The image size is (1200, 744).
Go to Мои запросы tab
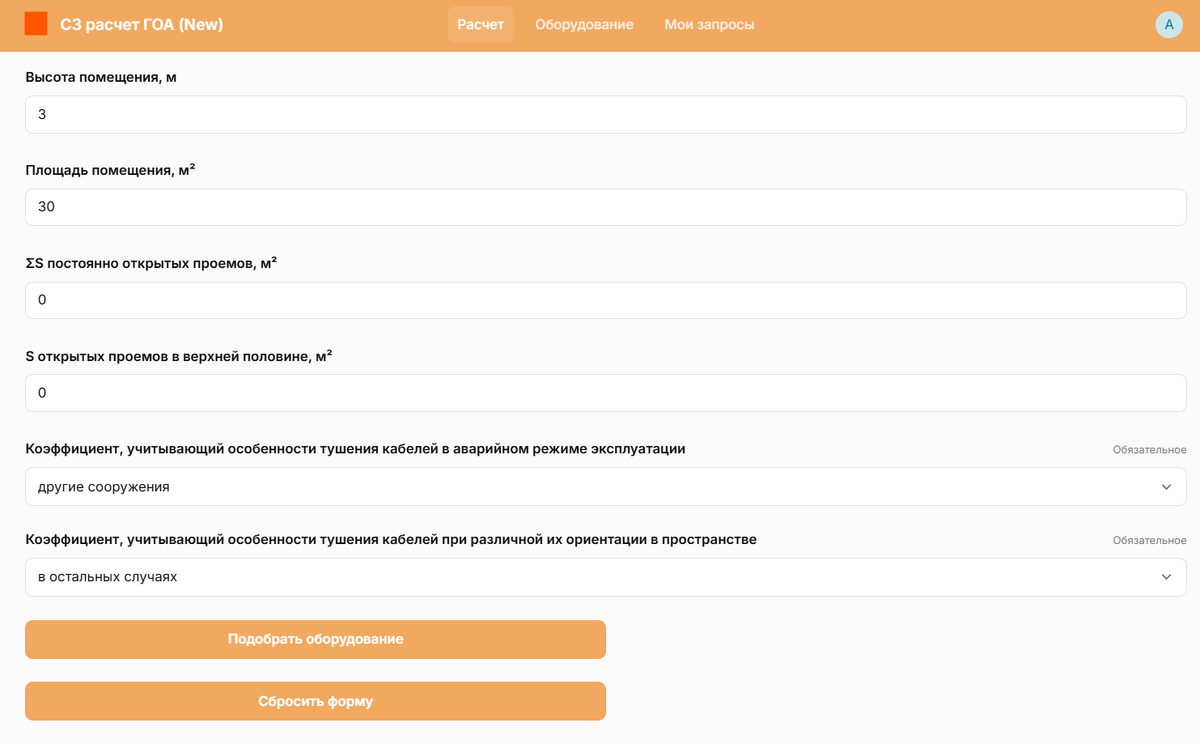pyautogui.click(x=710, y=24)
